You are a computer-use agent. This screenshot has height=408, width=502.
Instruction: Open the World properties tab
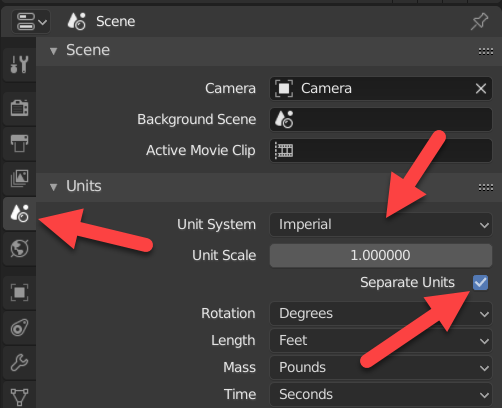point(19,248)
